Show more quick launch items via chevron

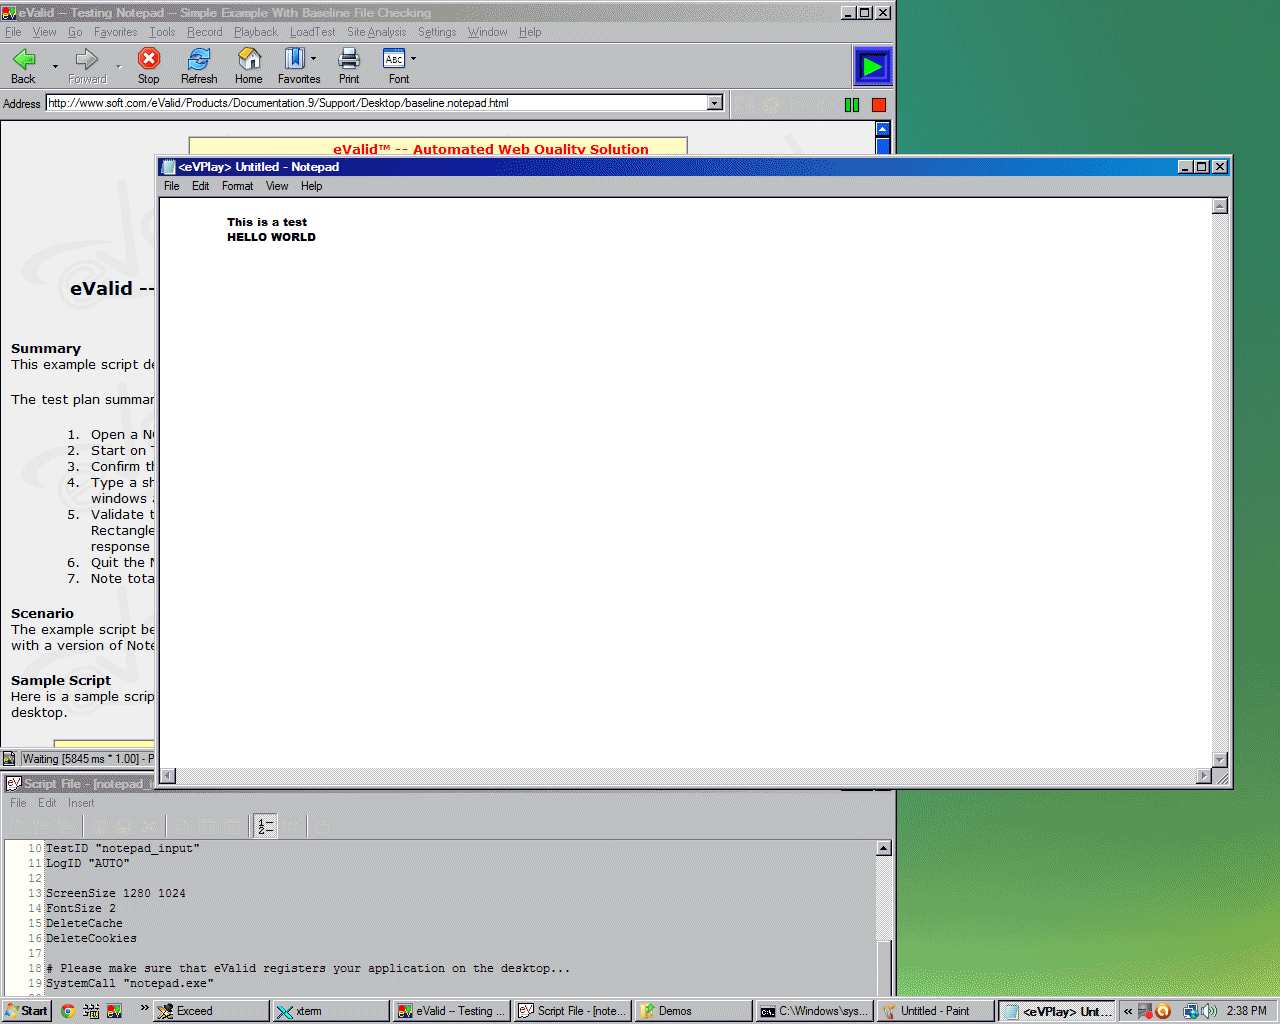point(144,1008)
